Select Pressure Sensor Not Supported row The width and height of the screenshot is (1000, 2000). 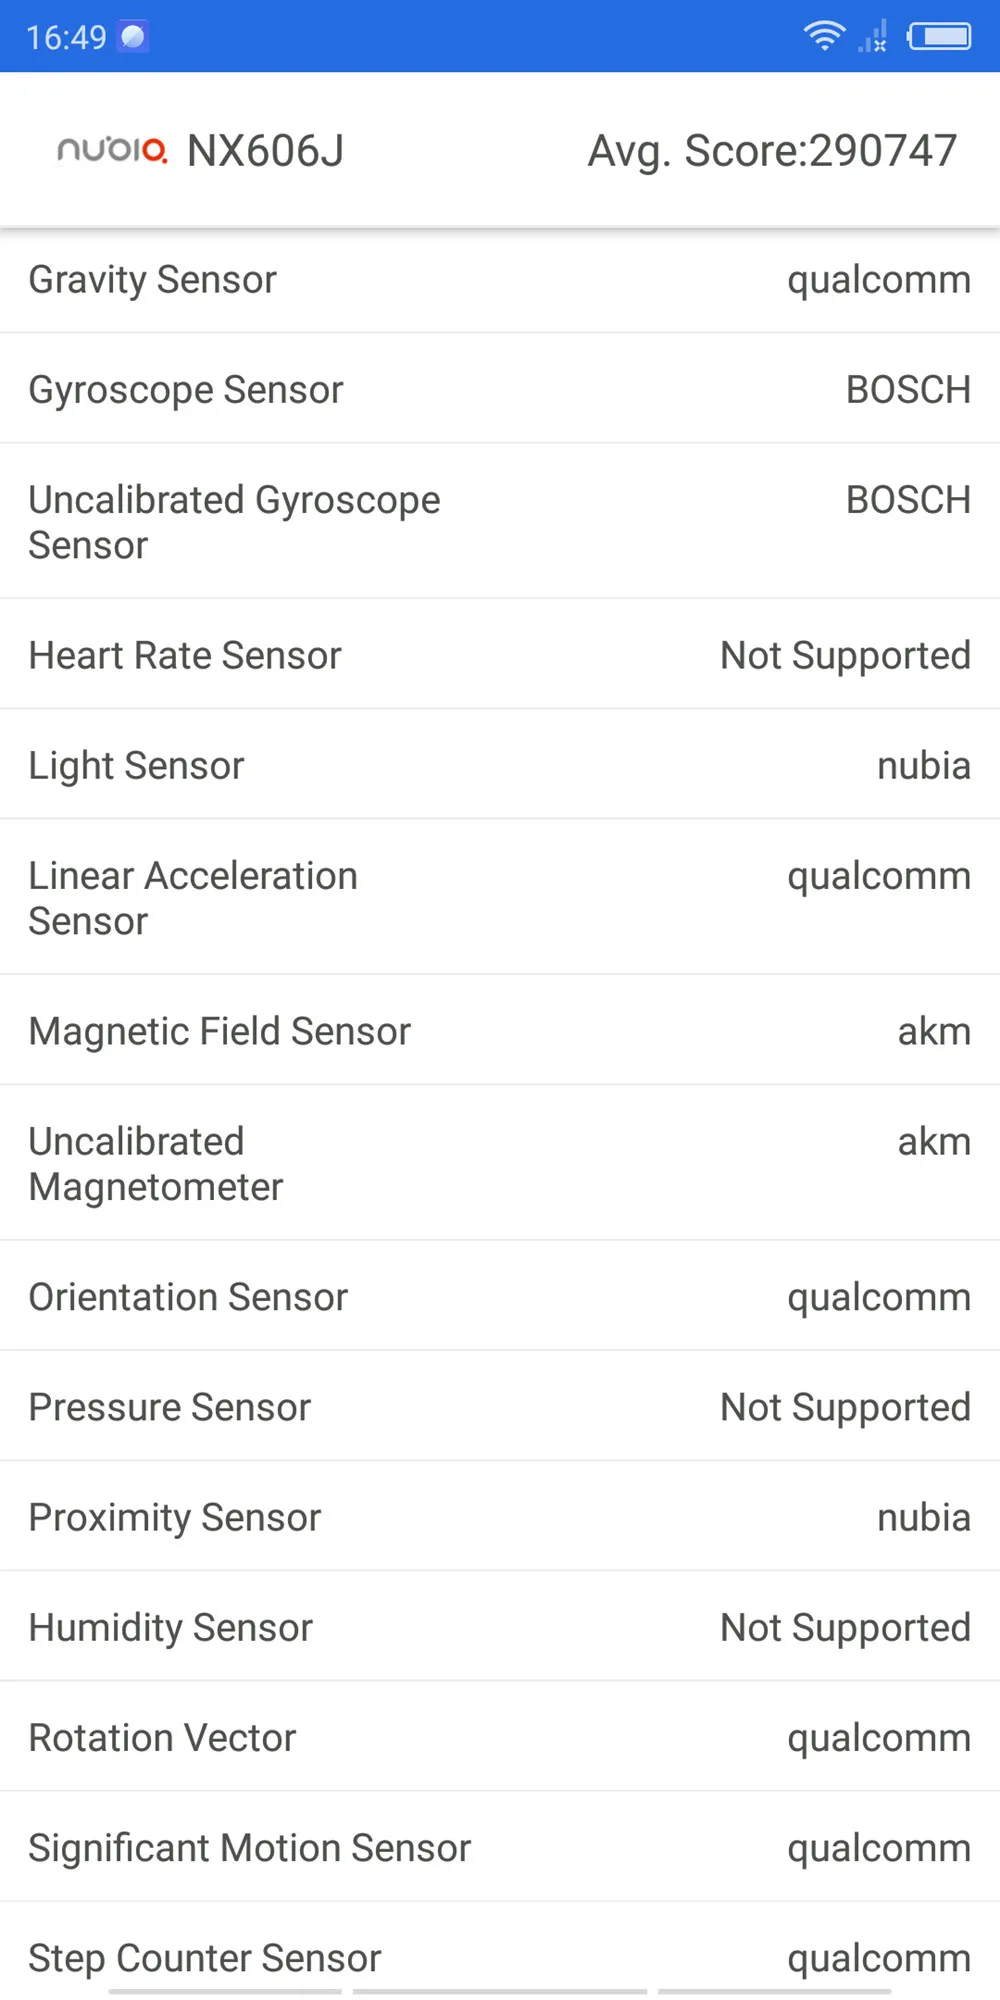pos(500,1407)
